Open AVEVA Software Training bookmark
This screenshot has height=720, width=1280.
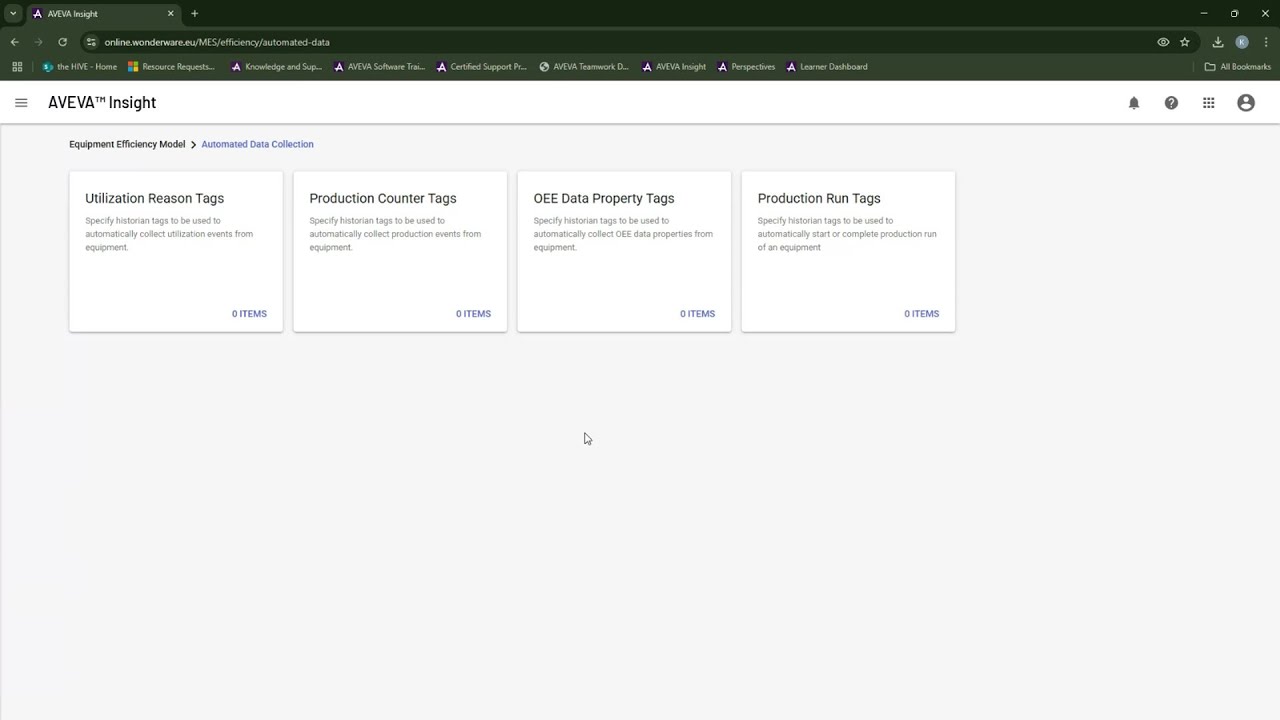tap(379, 67)
